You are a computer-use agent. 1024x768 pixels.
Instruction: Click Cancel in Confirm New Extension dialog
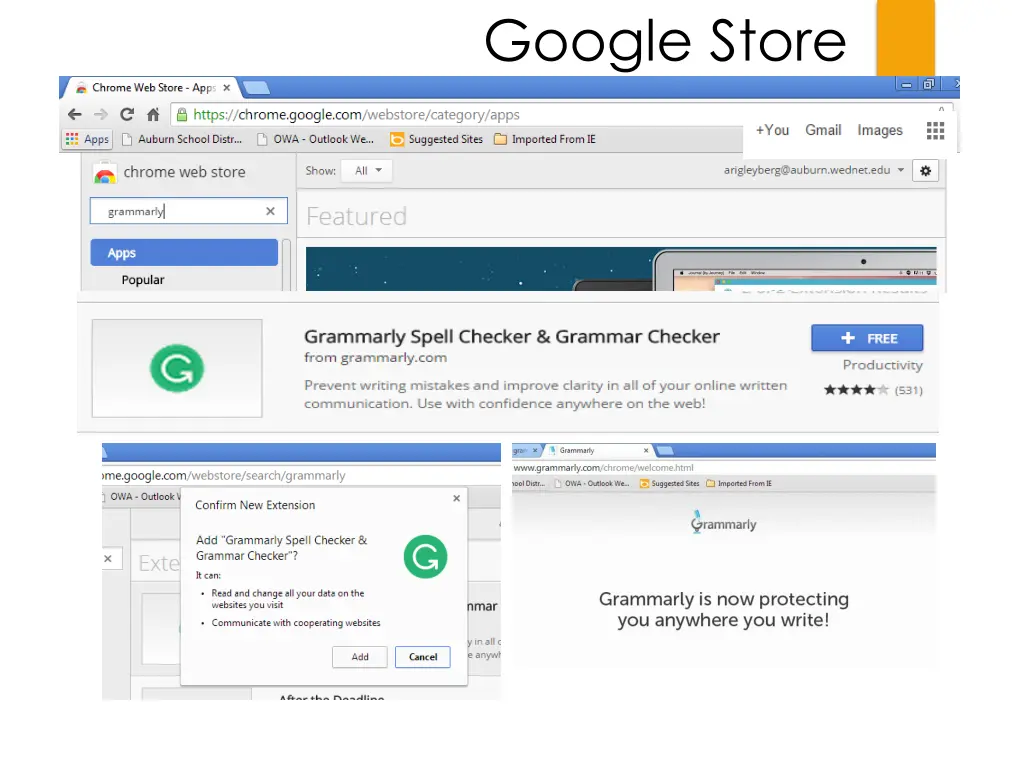tap(423, 657)
